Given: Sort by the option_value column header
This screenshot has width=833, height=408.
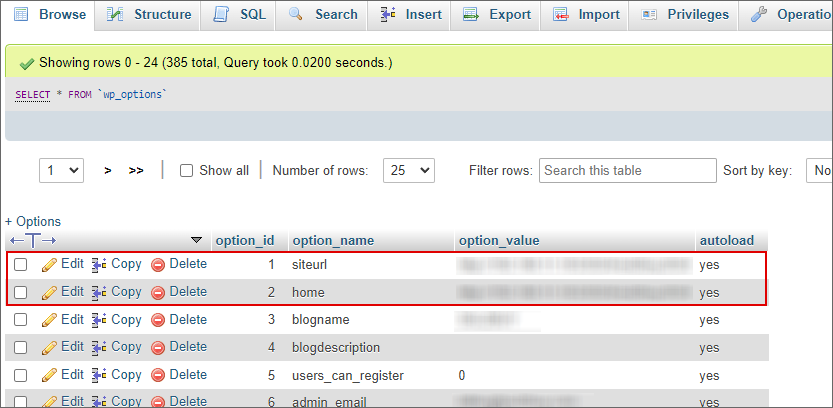Looking at the screenshot, I should pyautogui.click(x=499, y=241).
